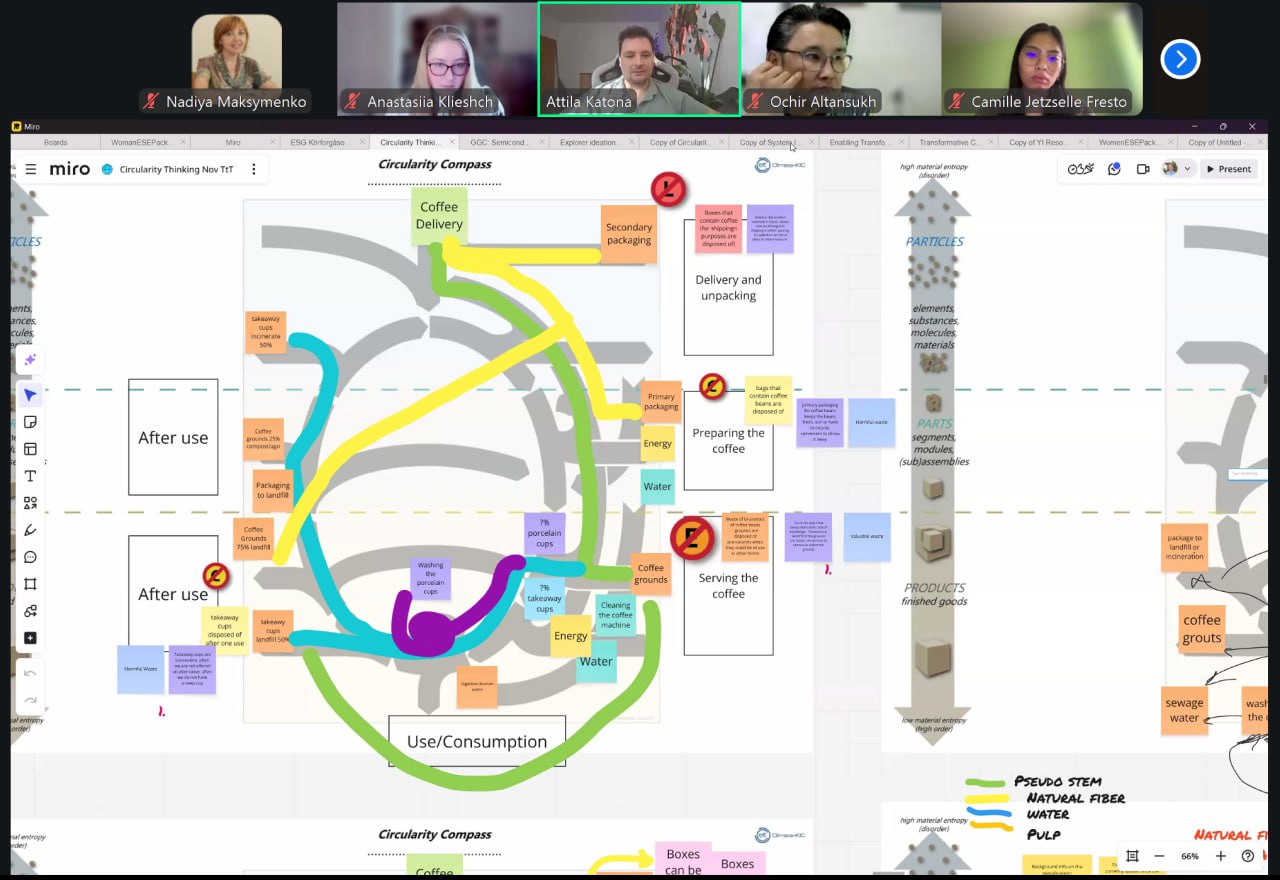
Task: Open the hamburger main menu
Action: pos(31,169)
